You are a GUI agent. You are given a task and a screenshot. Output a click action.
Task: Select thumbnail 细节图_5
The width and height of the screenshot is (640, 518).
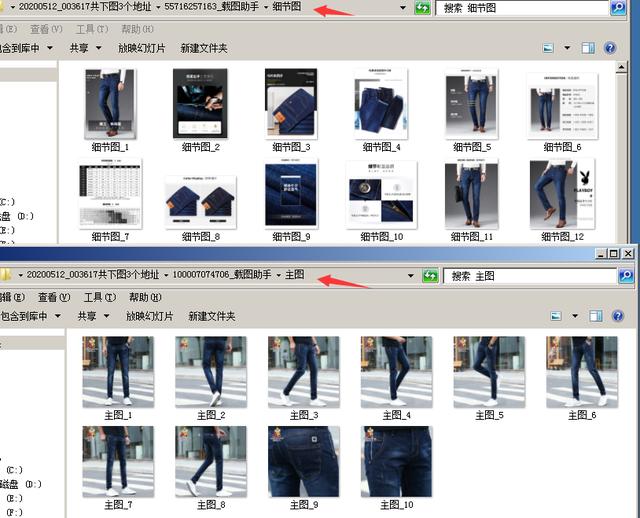pos(472,104)
